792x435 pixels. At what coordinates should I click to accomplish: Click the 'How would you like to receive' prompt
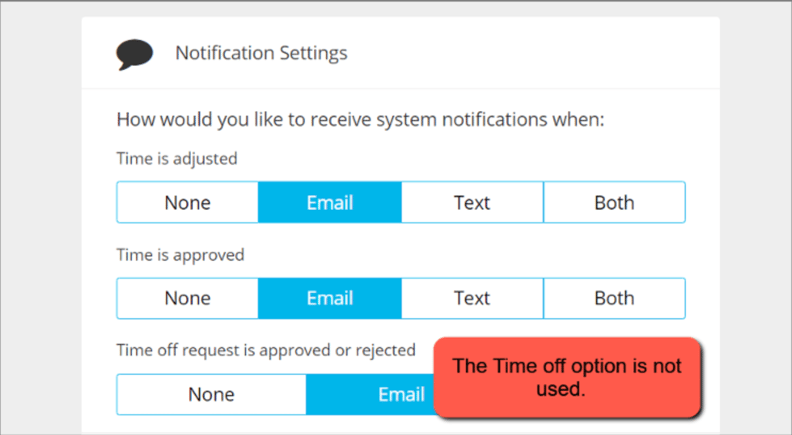[x=360, y=120]
